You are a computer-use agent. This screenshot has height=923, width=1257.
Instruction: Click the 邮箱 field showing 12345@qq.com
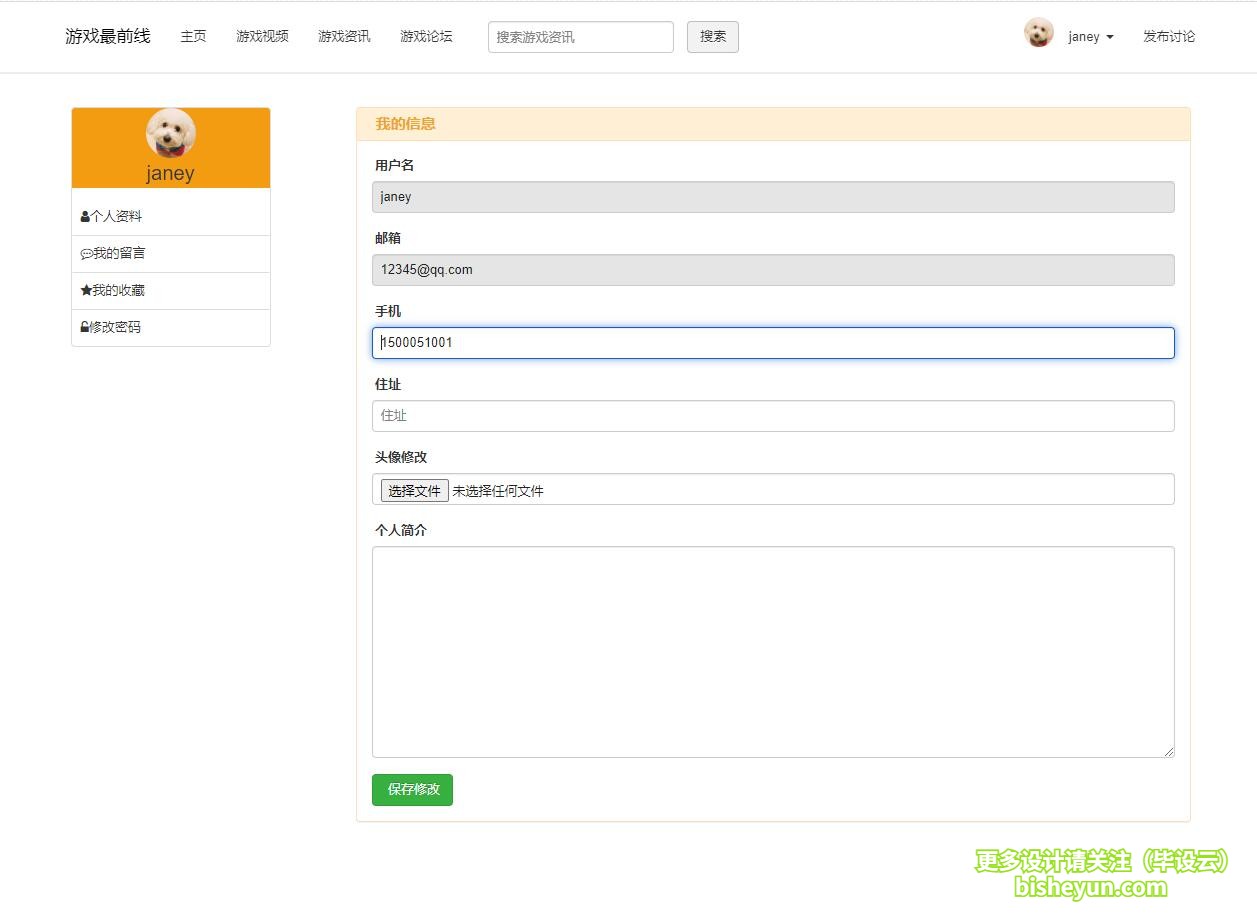pyautogui.click(x=773, y=270)
